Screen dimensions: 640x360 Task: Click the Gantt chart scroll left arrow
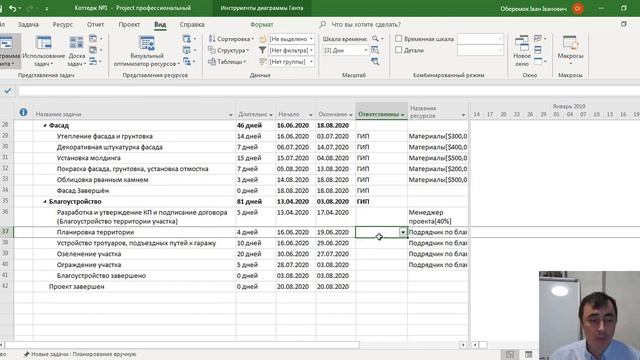(x=474, y=345)
